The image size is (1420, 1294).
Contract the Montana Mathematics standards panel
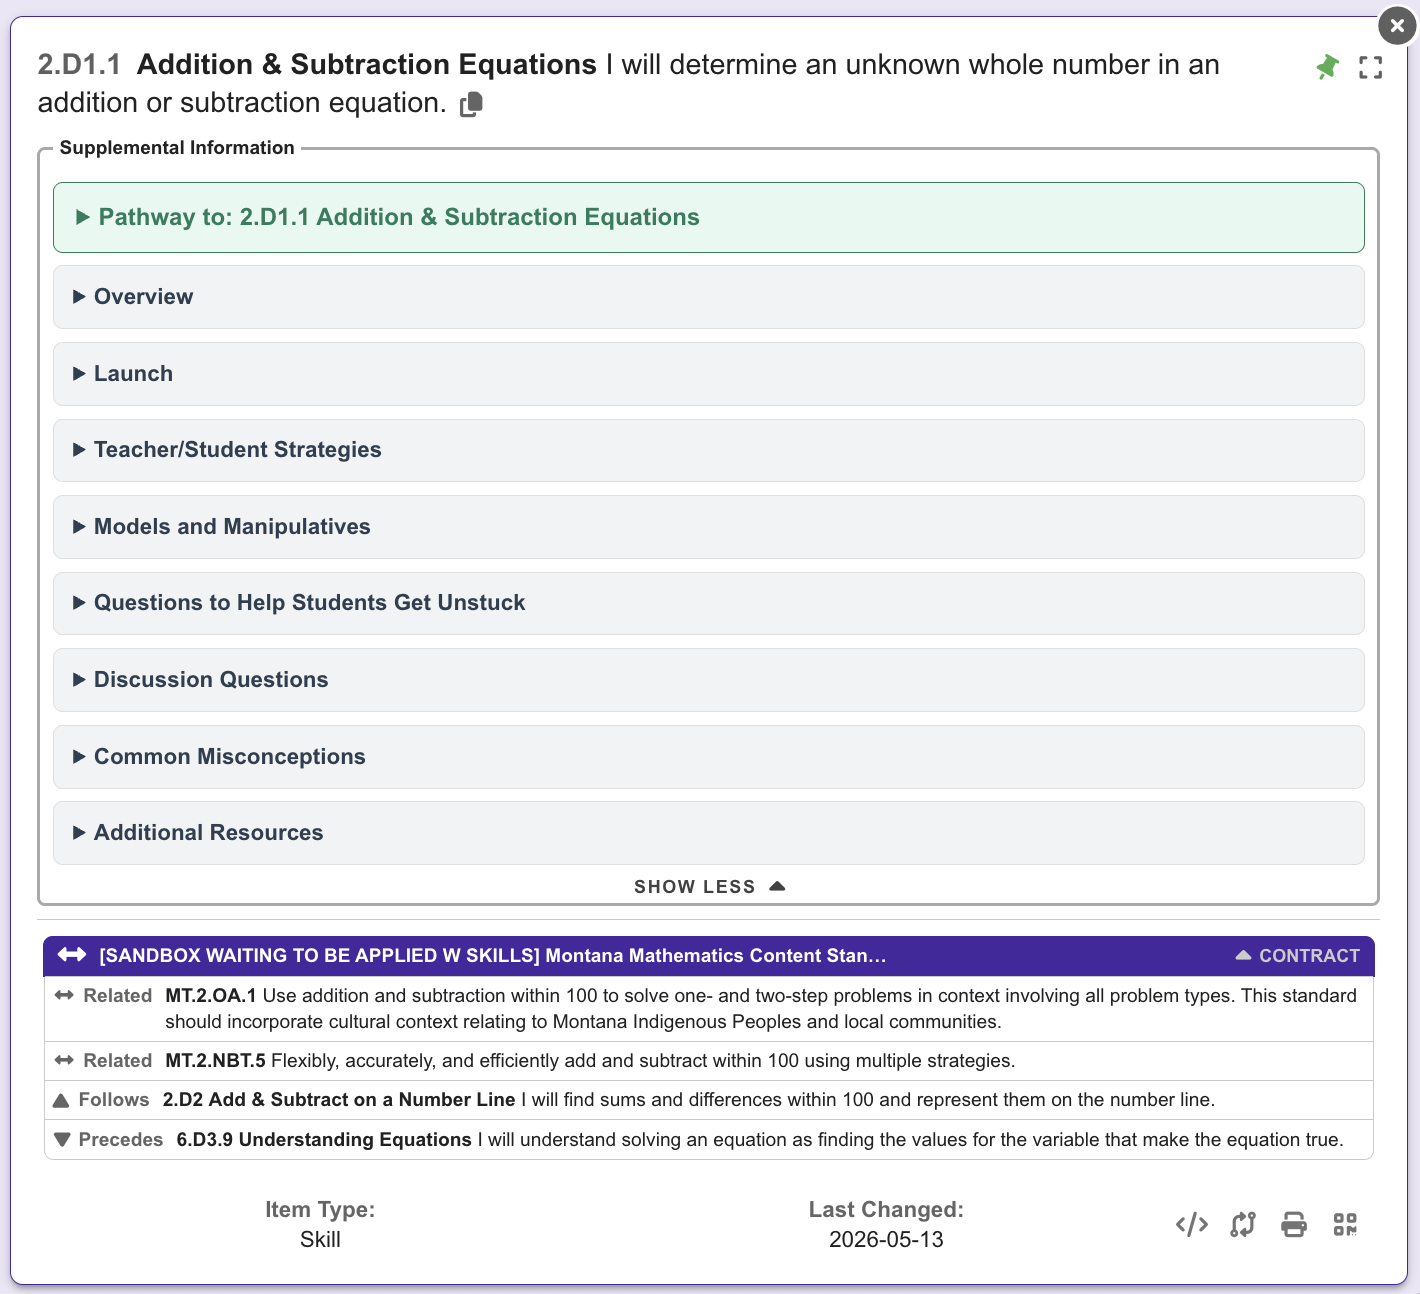[1298, 956]
